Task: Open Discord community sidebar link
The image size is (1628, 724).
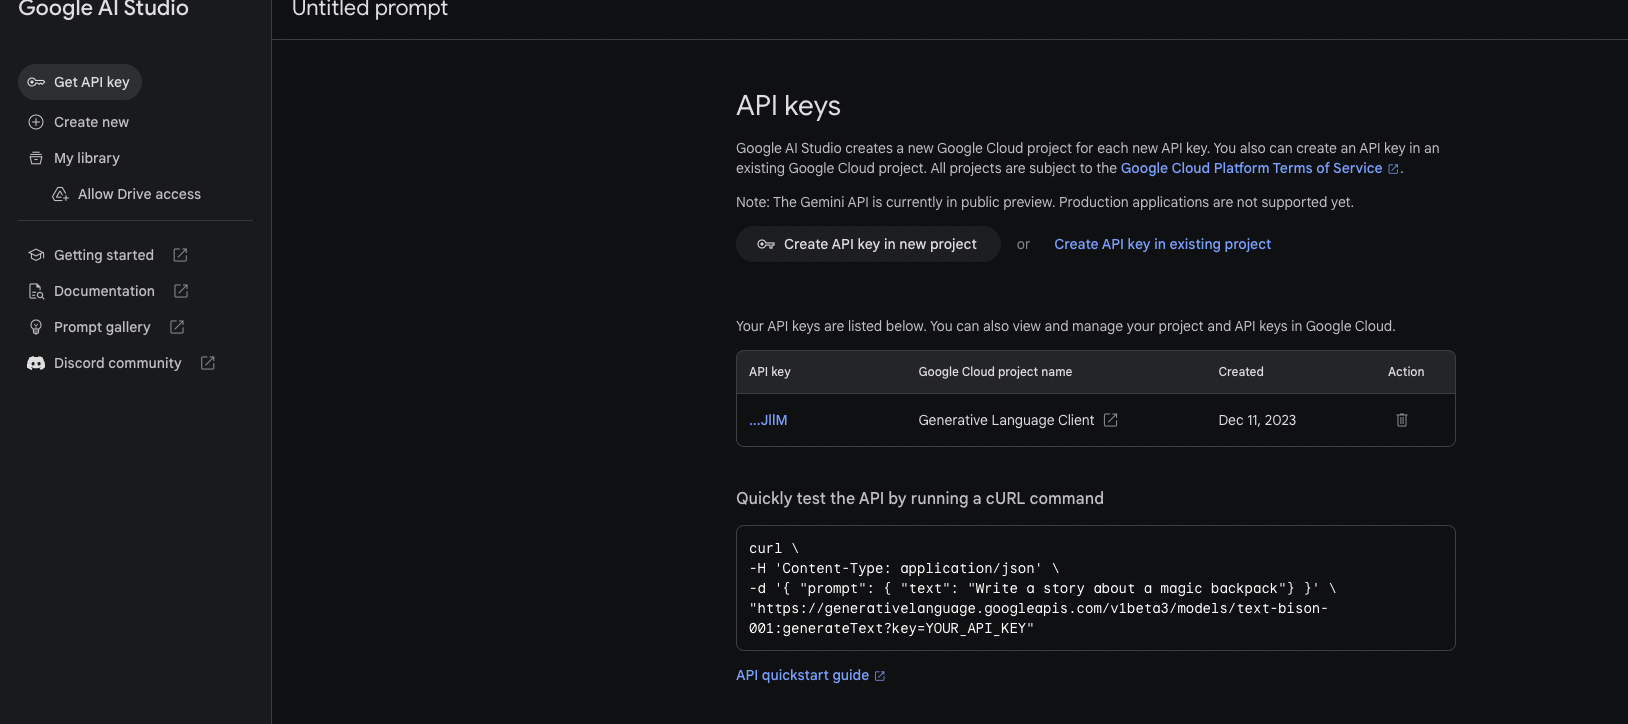Action: tap(118, 363)
